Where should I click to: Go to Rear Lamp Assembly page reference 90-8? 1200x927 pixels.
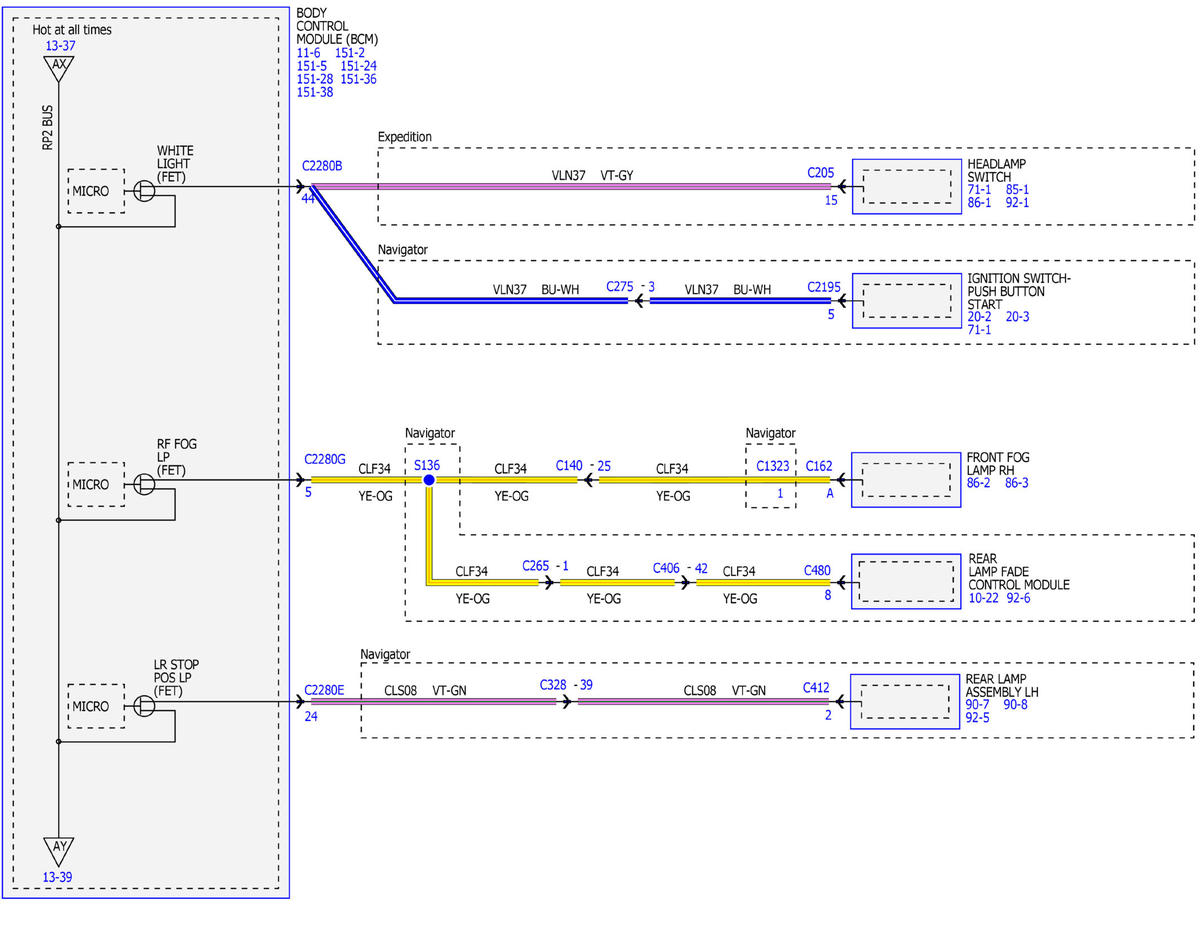pyautogui.click(x=1016, y=704)
